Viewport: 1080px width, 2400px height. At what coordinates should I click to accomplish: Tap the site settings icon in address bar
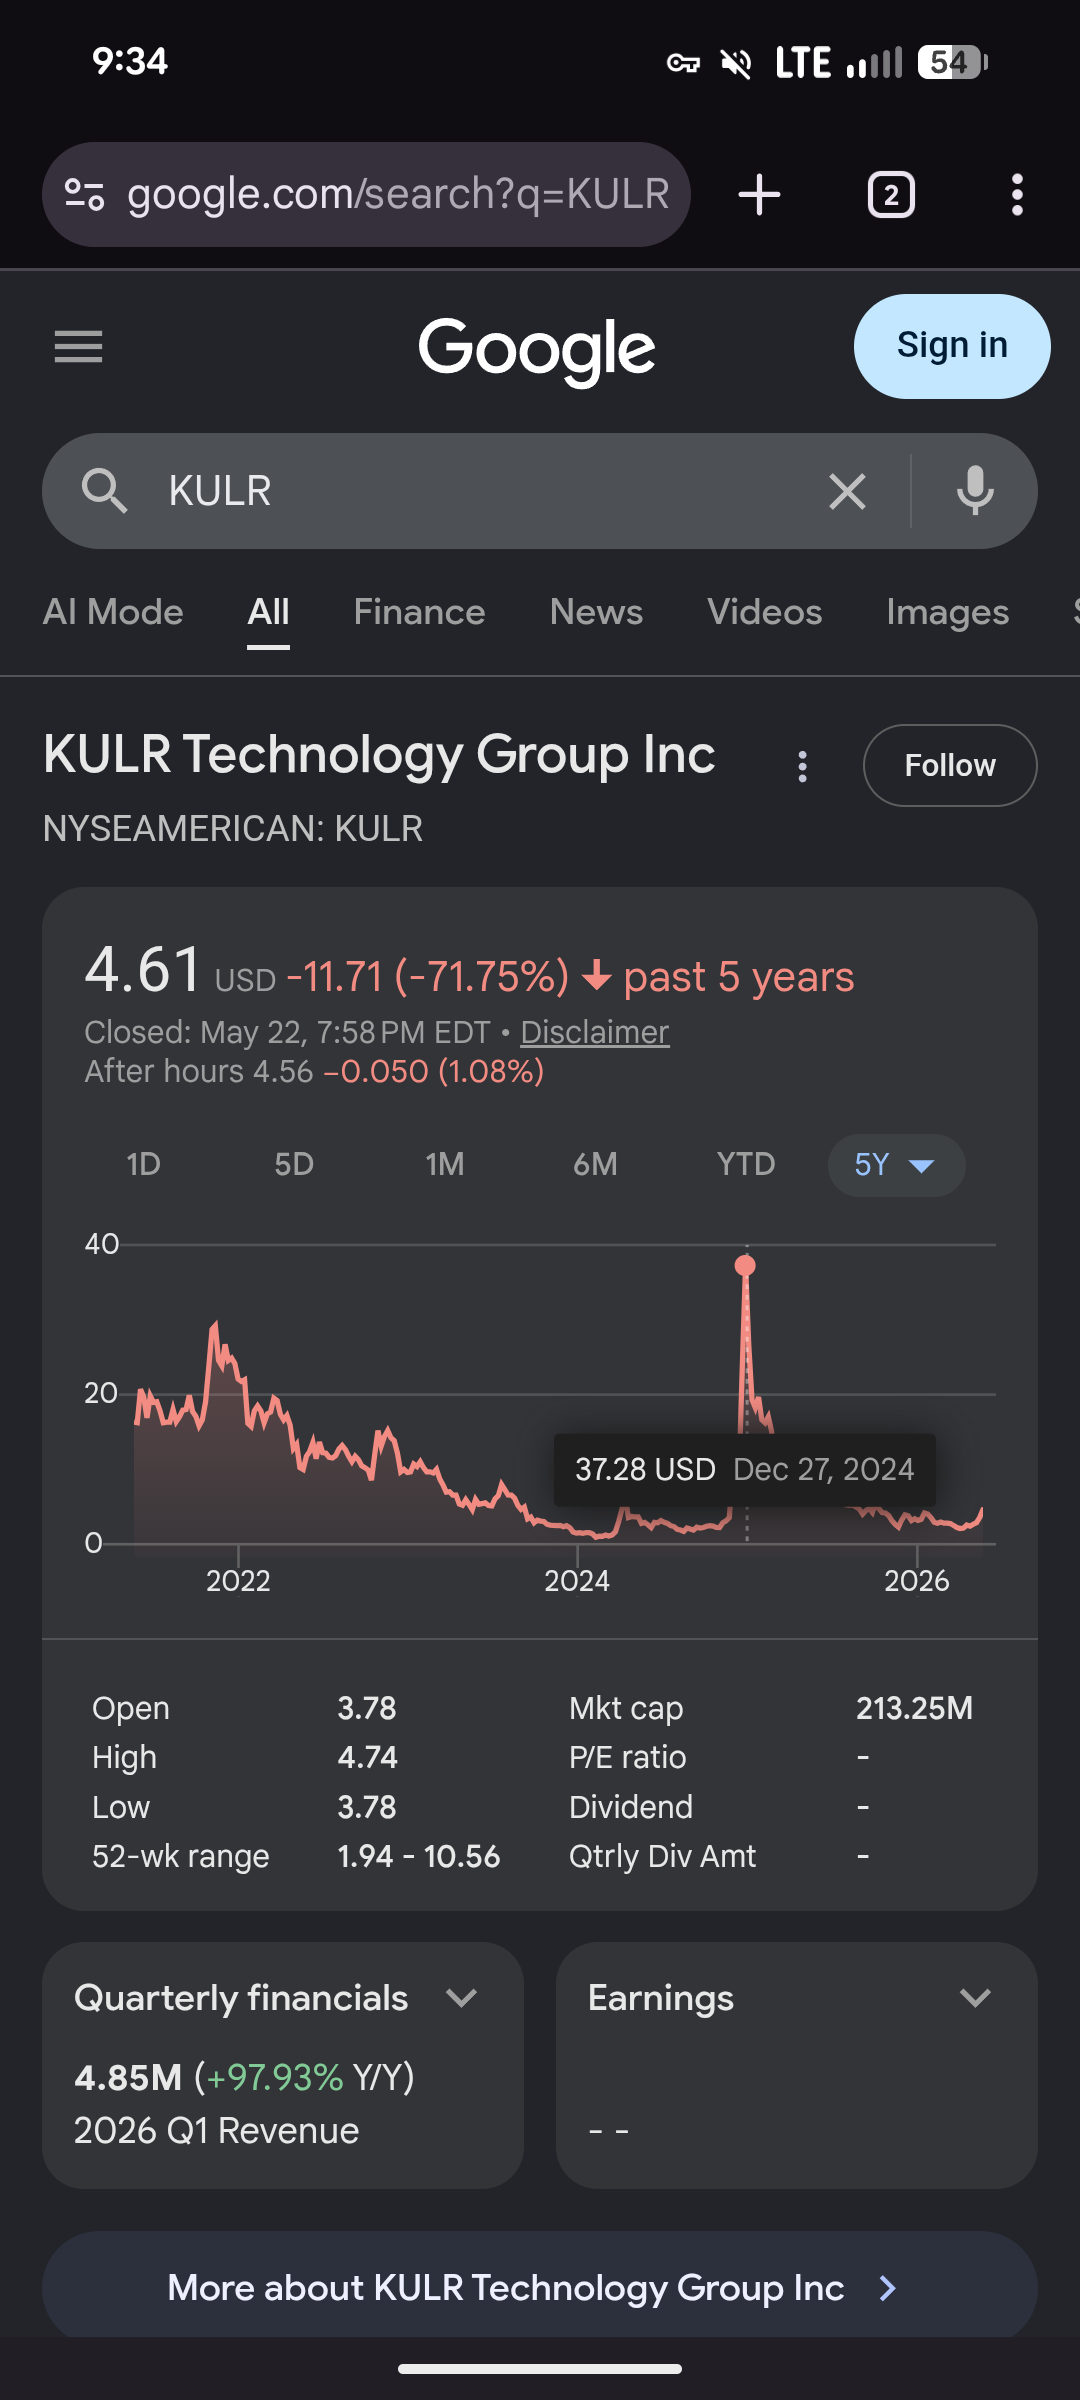pos(85,194)
